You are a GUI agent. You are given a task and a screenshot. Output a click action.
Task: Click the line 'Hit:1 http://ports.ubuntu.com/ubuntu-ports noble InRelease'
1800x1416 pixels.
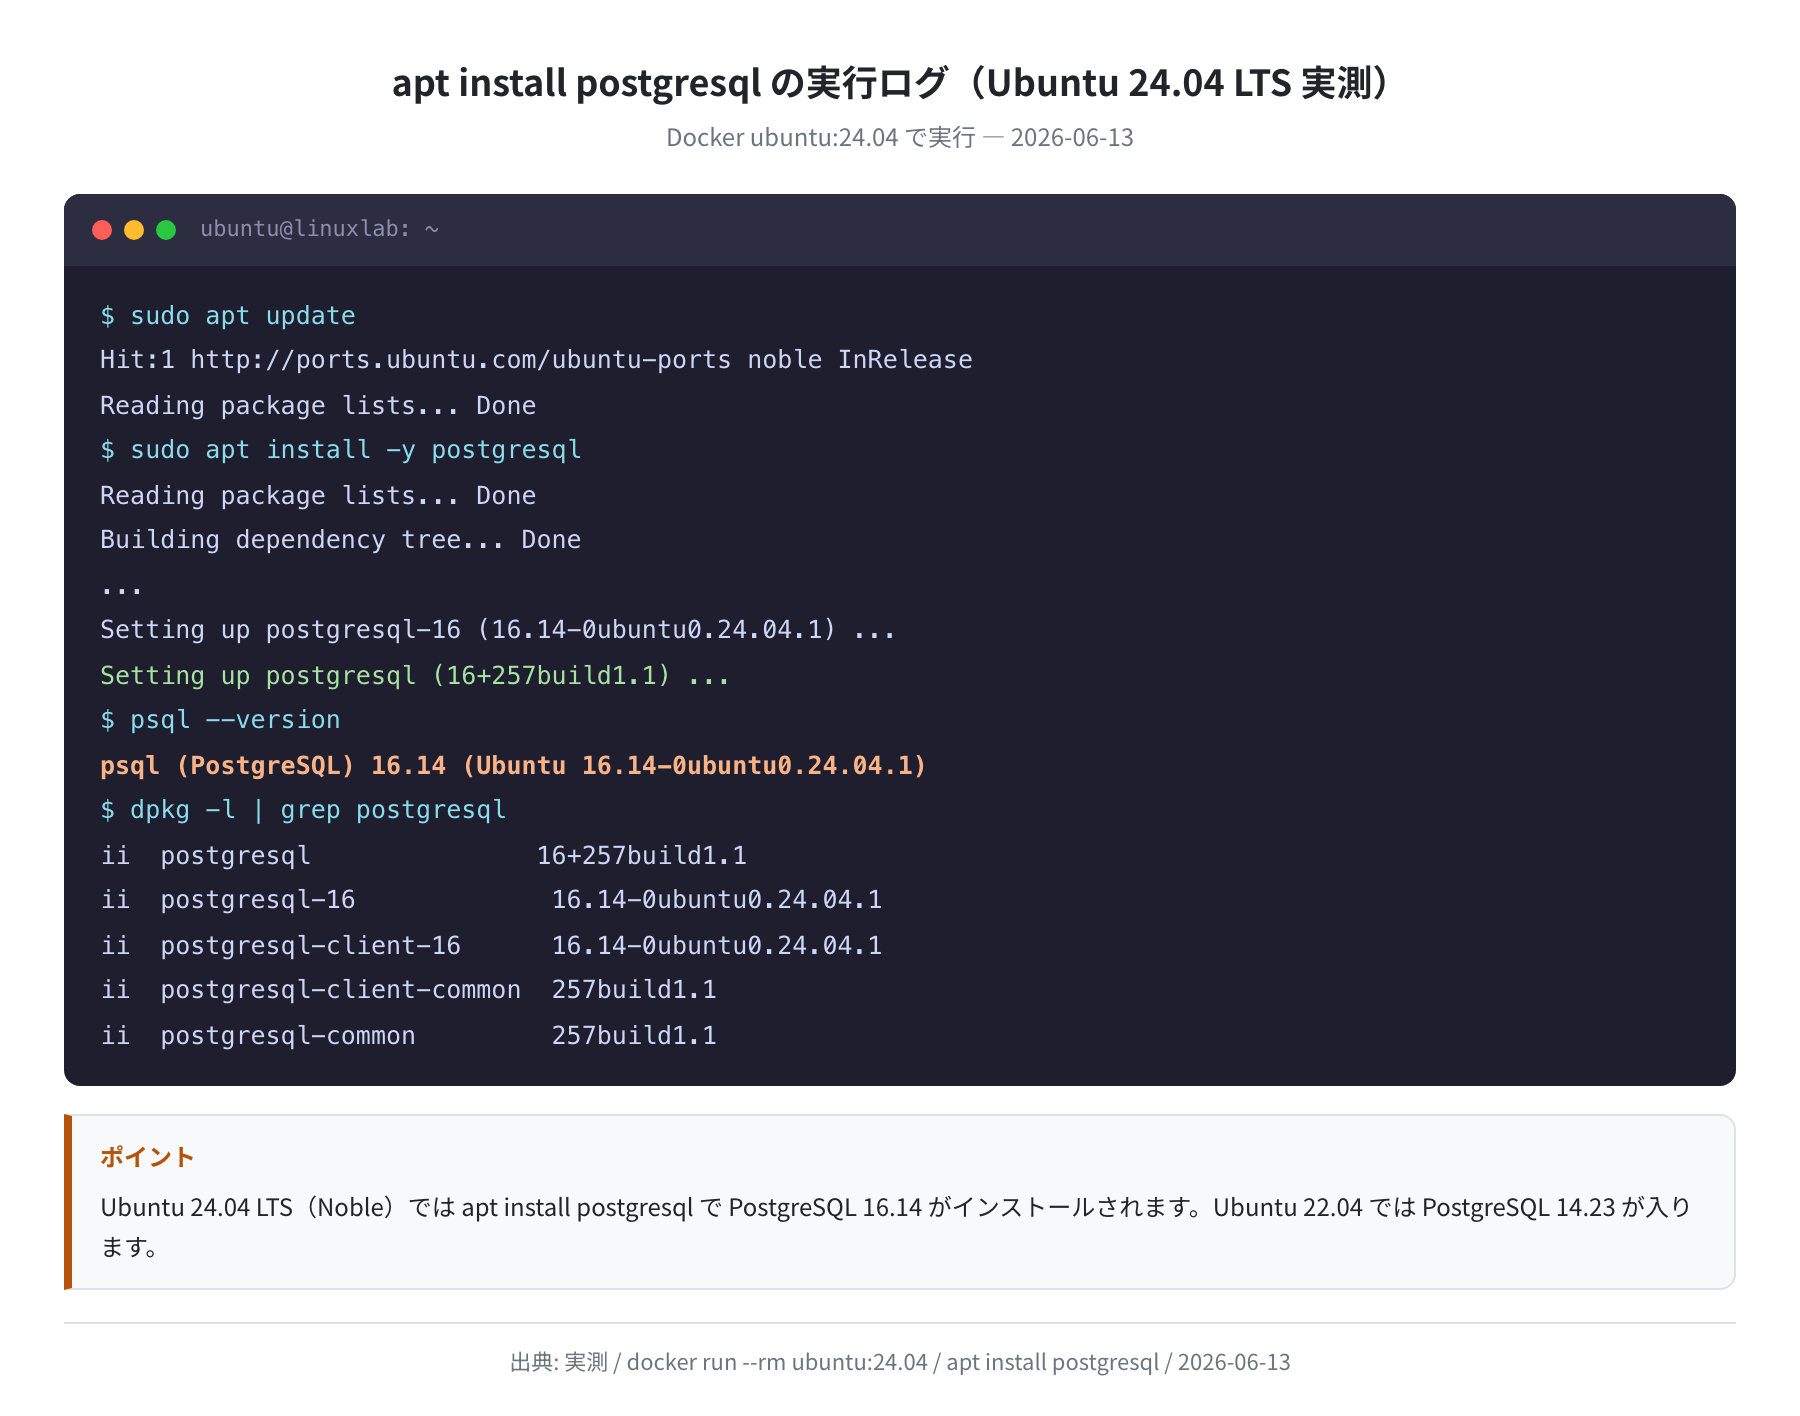pos(536,360)
